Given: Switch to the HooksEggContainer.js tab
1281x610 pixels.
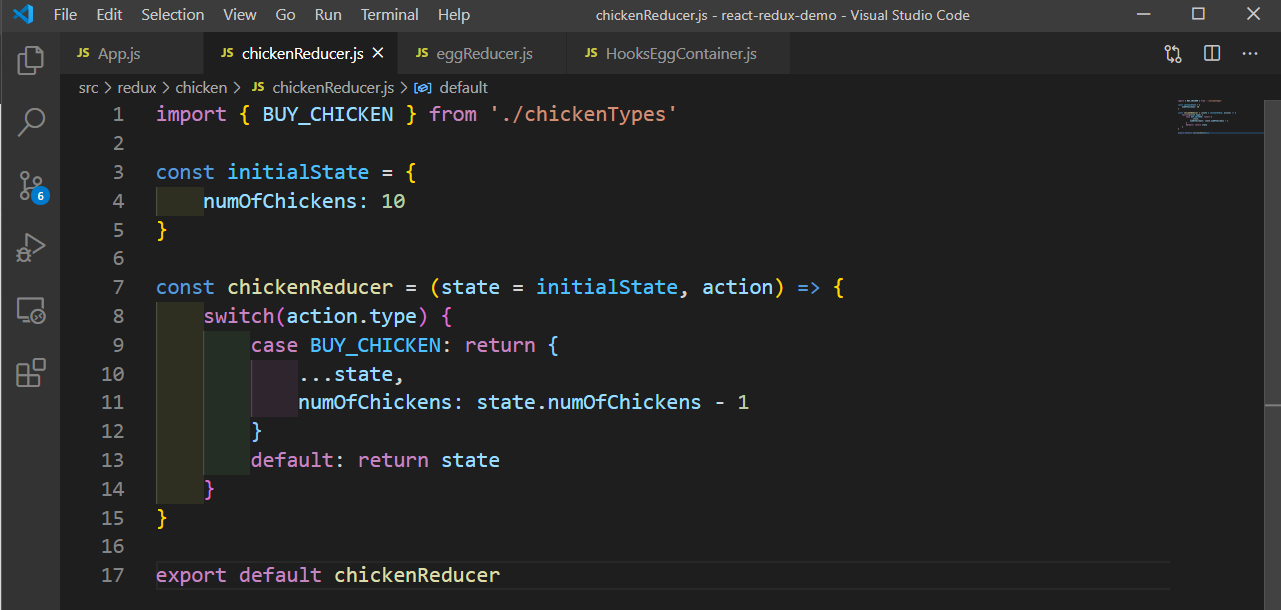Looking at the screenshot, I should pyautogui.click(x=678, y=53).
